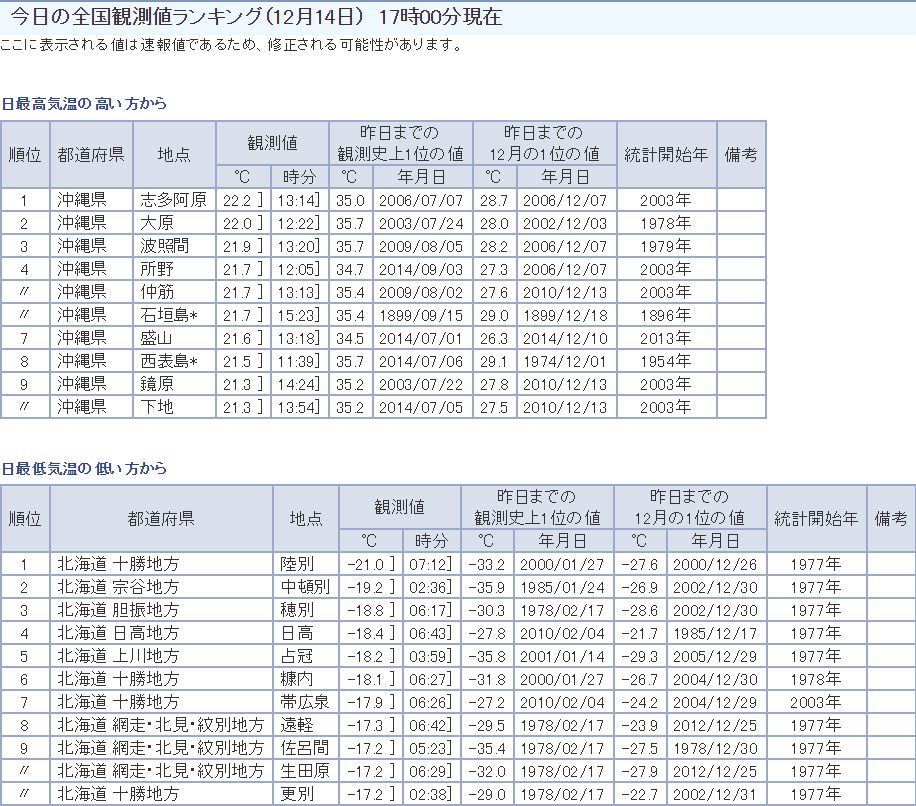Click the 佐呂間 station name
Image resolution: width=916 pixels, height=806 pixels.
pyautogui.click(x=305, y=749)
